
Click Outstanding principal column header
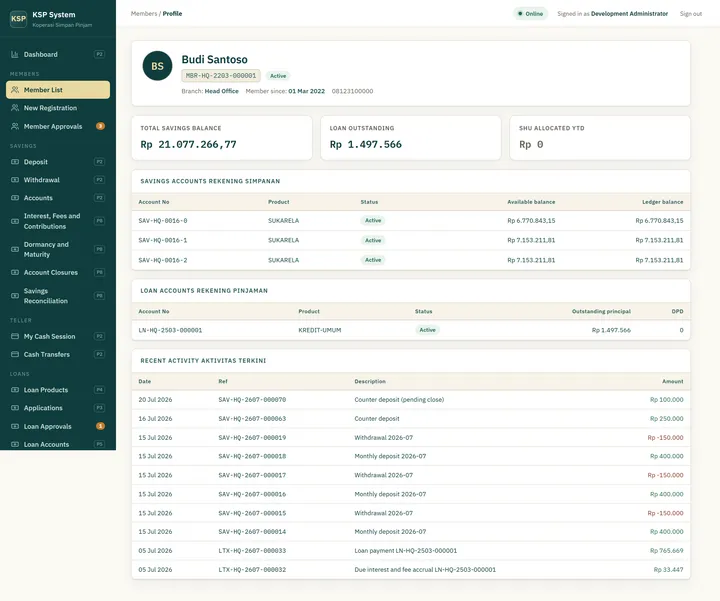coord(601,311)
